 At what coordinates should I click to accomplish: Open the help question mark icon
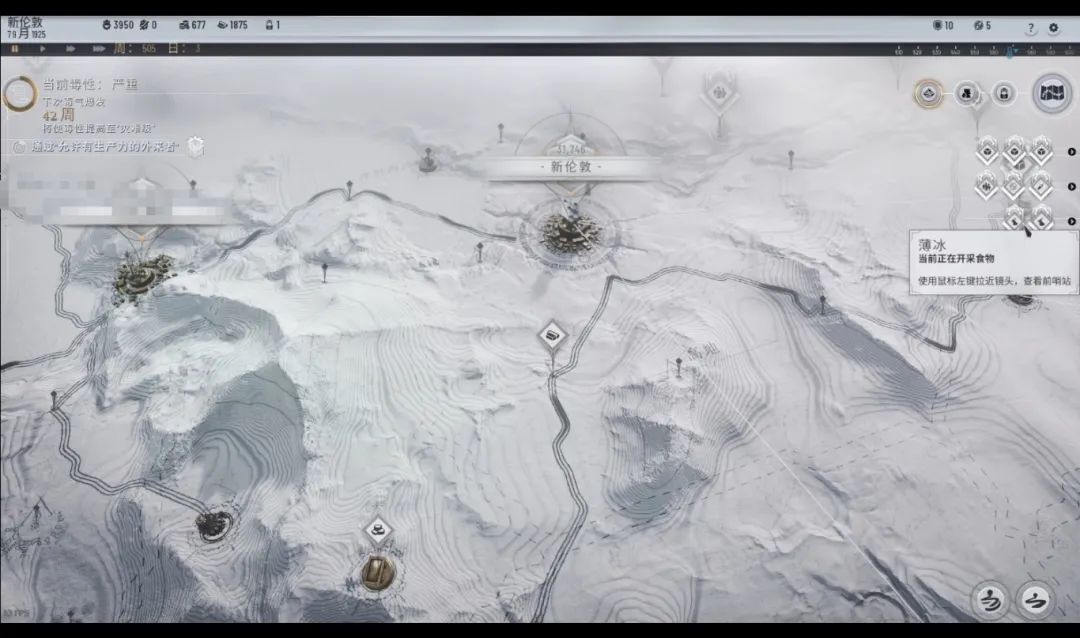click(1030, 28)
